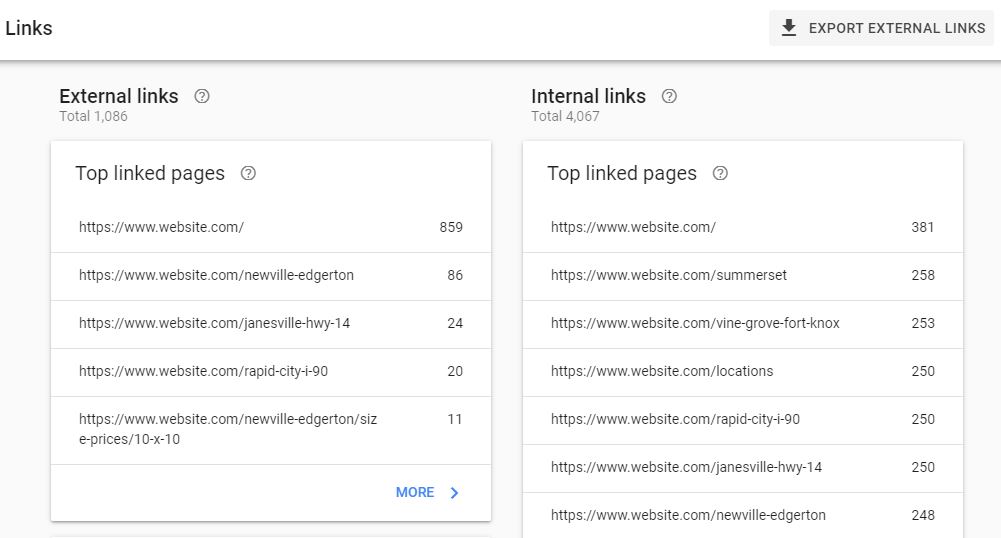Expand the MORE chevron arrow in external card

(455, 493)
